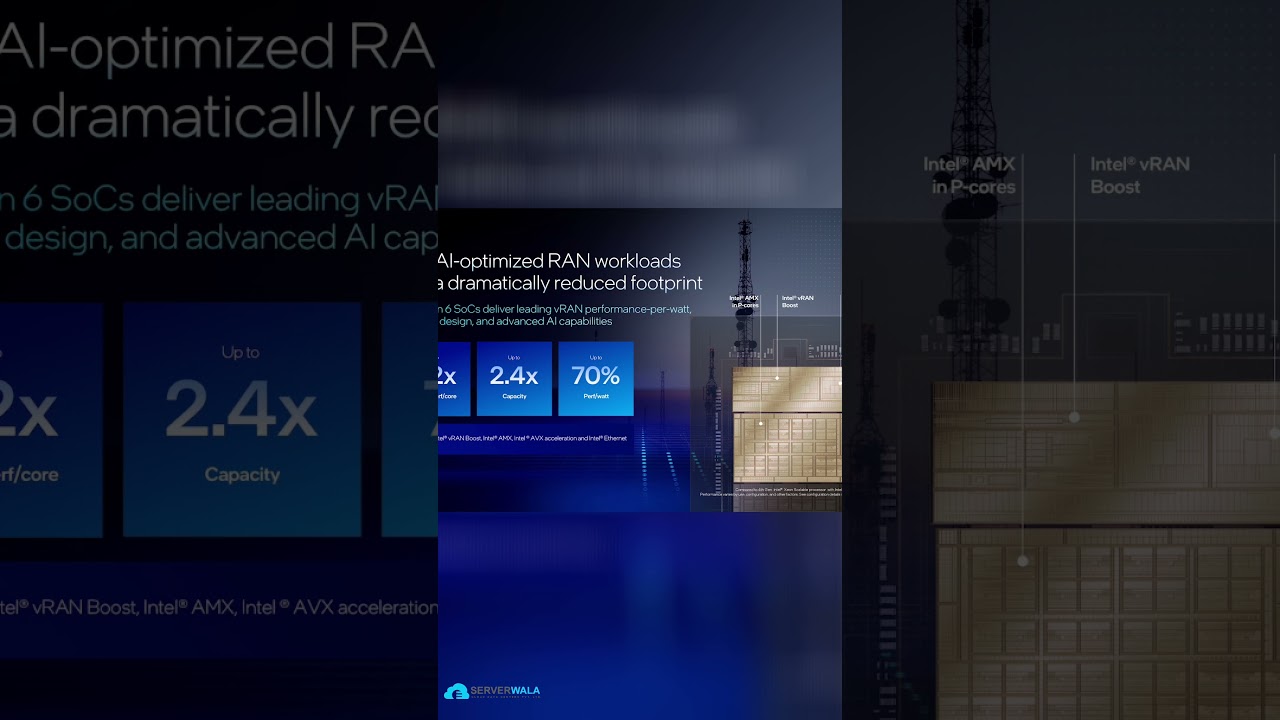The width and height of the screenshot is (1280, 720).
Task: Select the 70% Perf/watt tile
Action: [x=595, y=378]
